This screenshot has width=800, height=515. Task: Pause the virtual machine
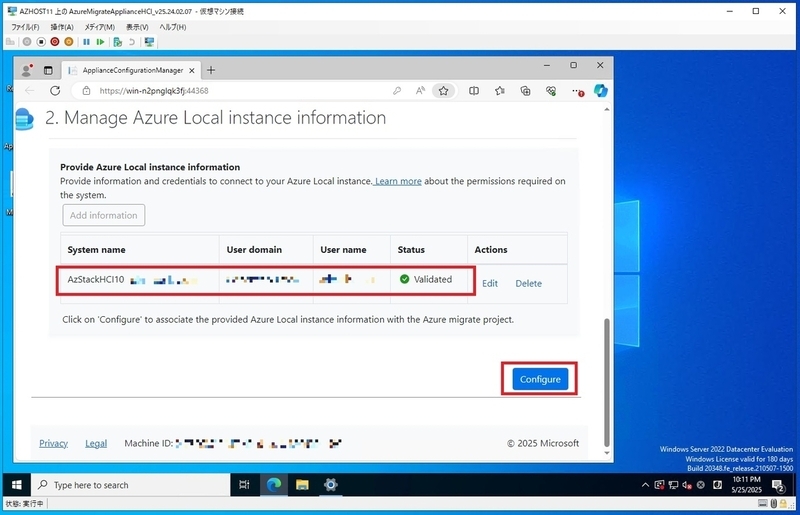click(86, 42)
